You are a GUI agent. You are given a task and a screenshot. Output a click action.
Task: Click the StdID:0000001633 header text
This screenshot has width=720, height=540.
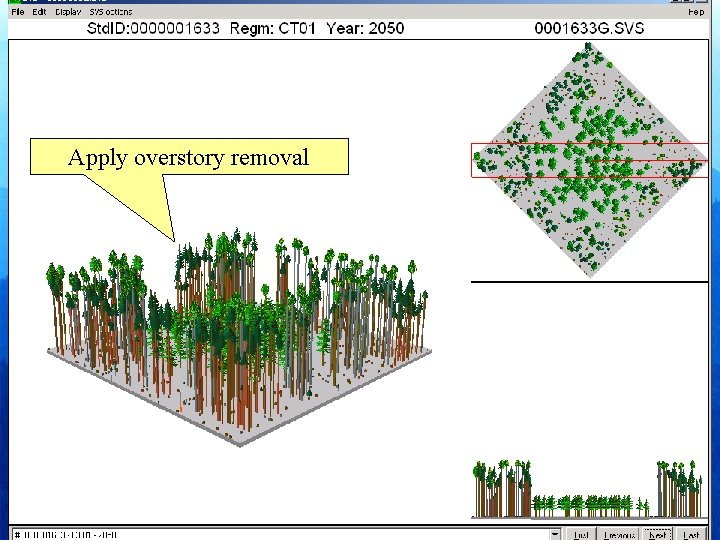pyautogui.click(x=153, y=28)
